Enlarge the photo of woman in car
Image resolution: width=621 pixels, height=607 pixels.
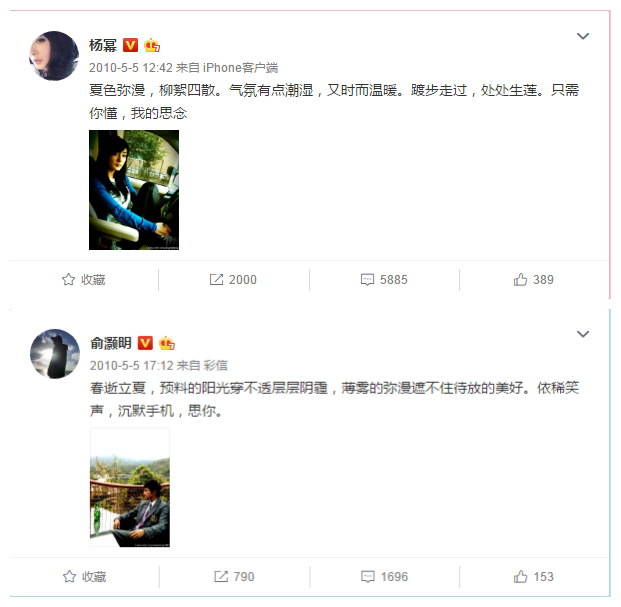[134, 190]
